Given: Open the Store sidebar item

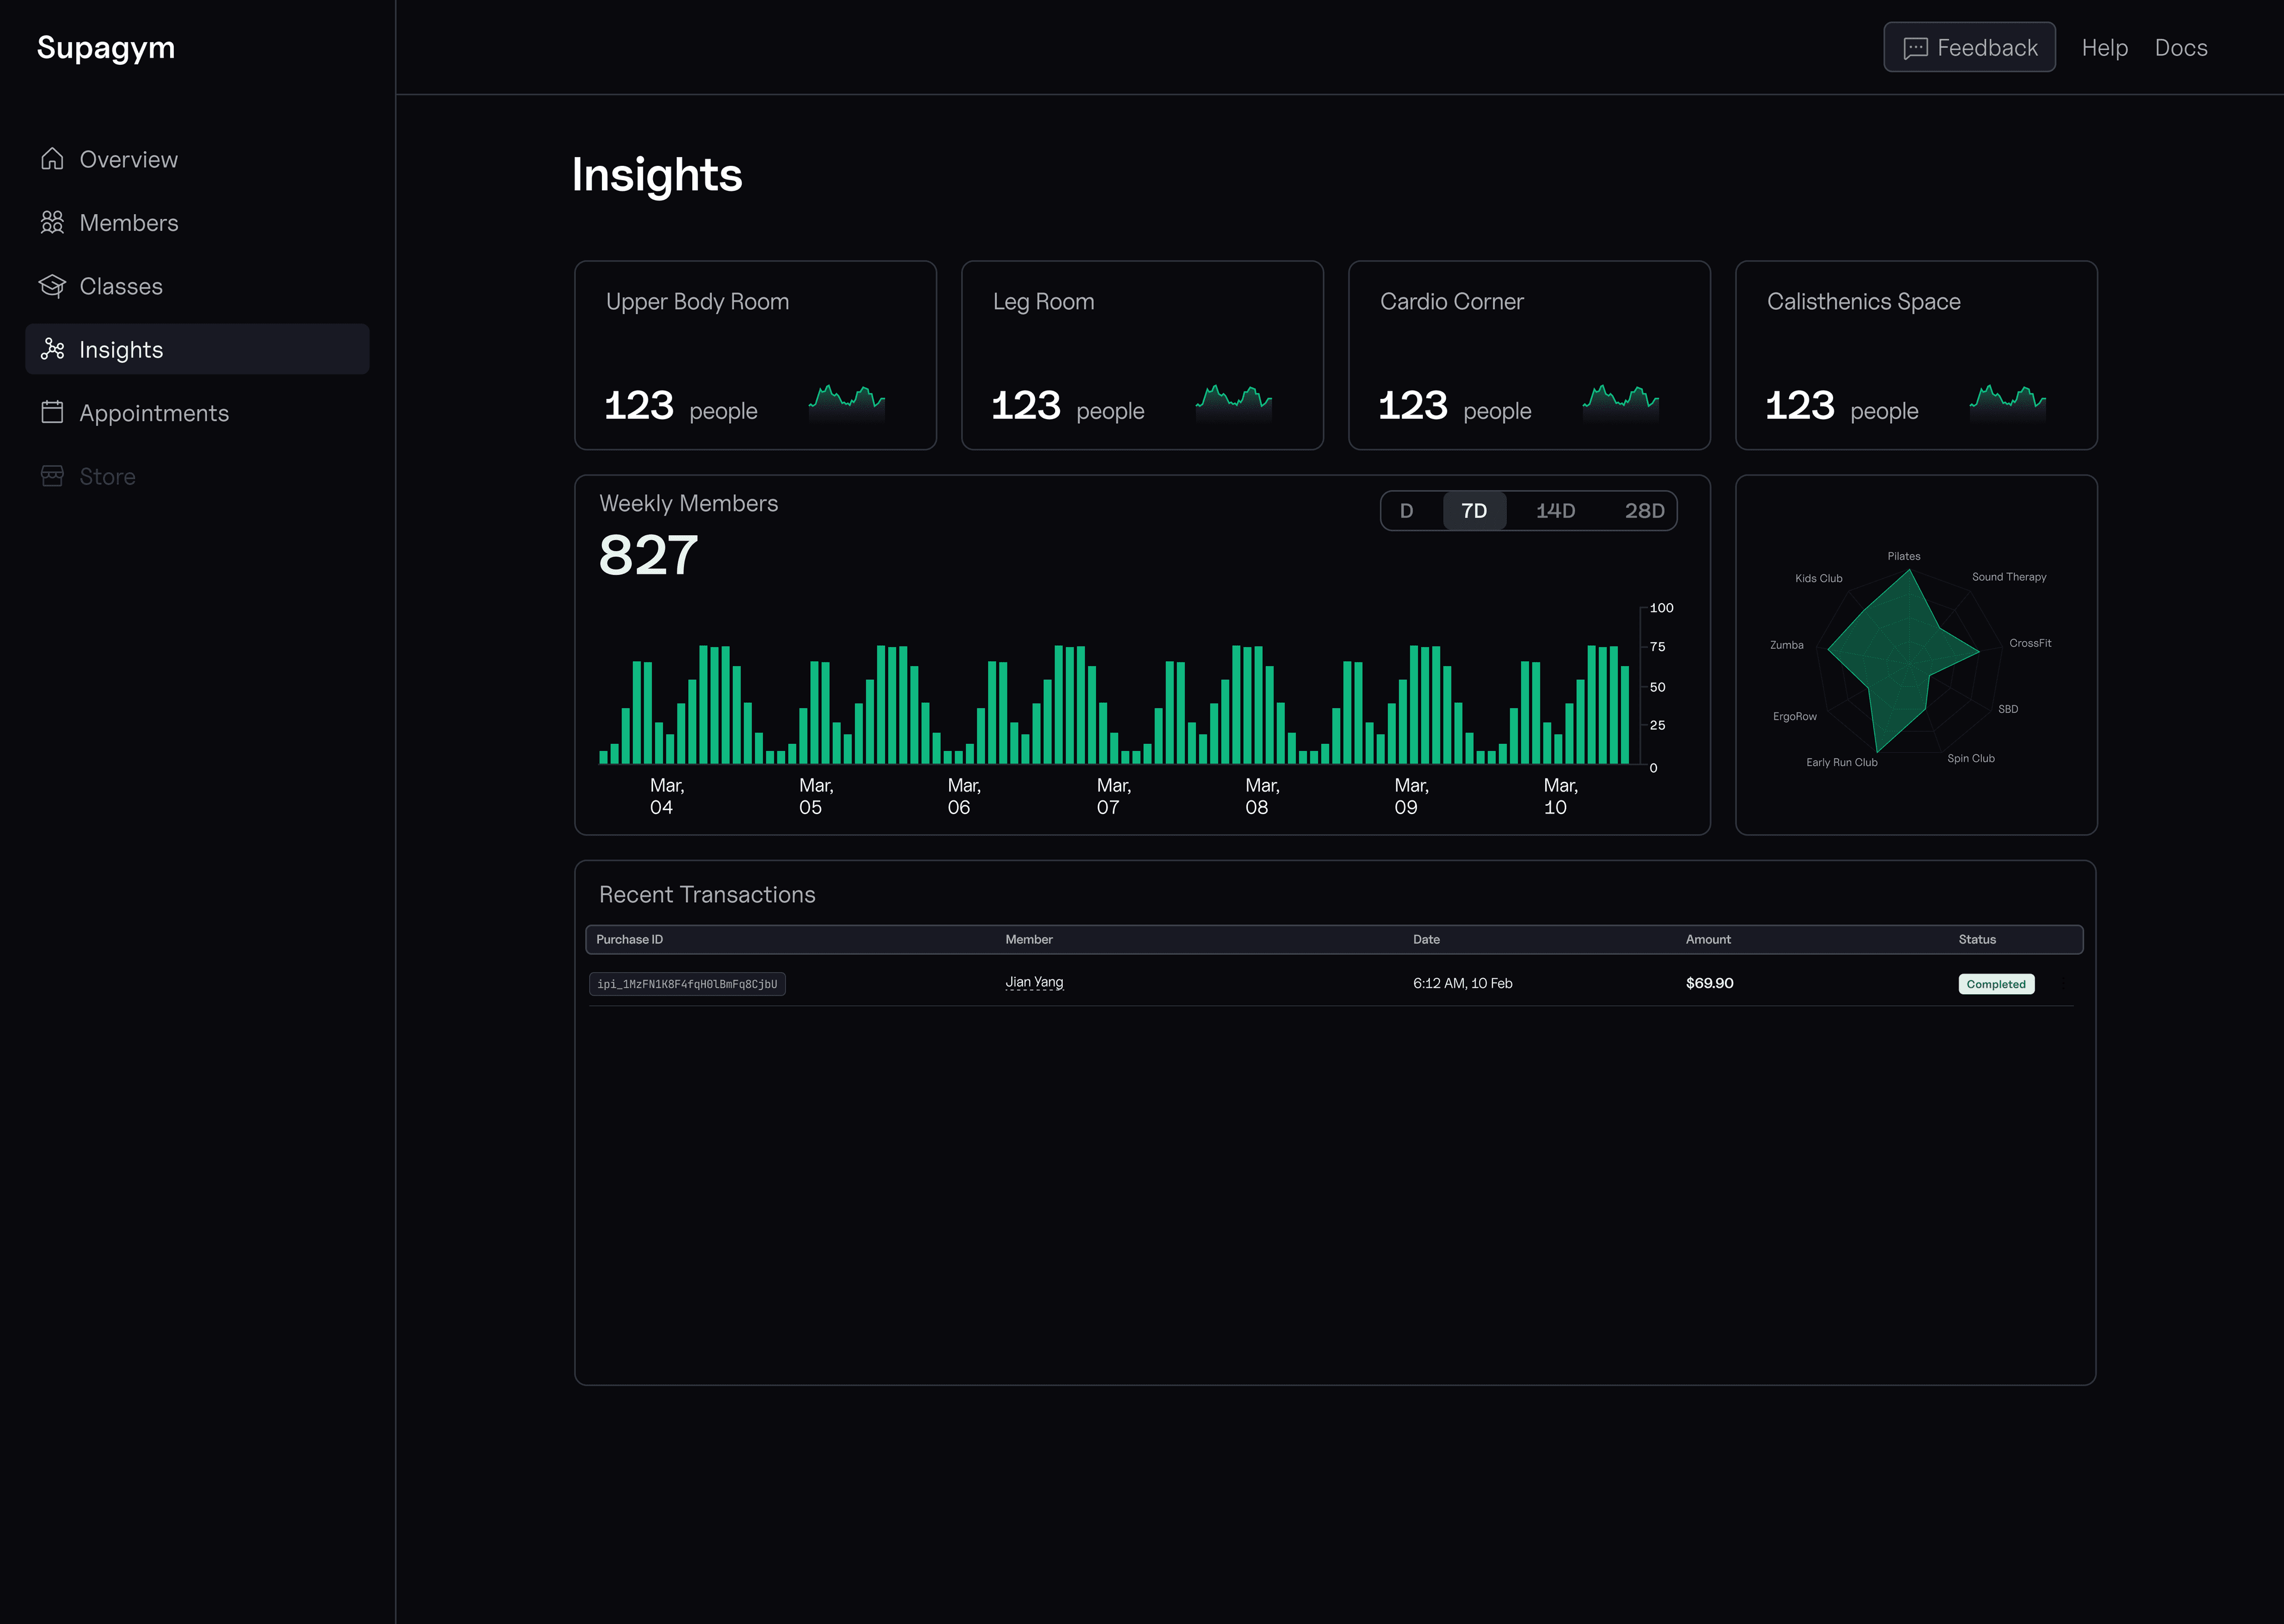Looking at the screenshot, I should click(197, 476).
